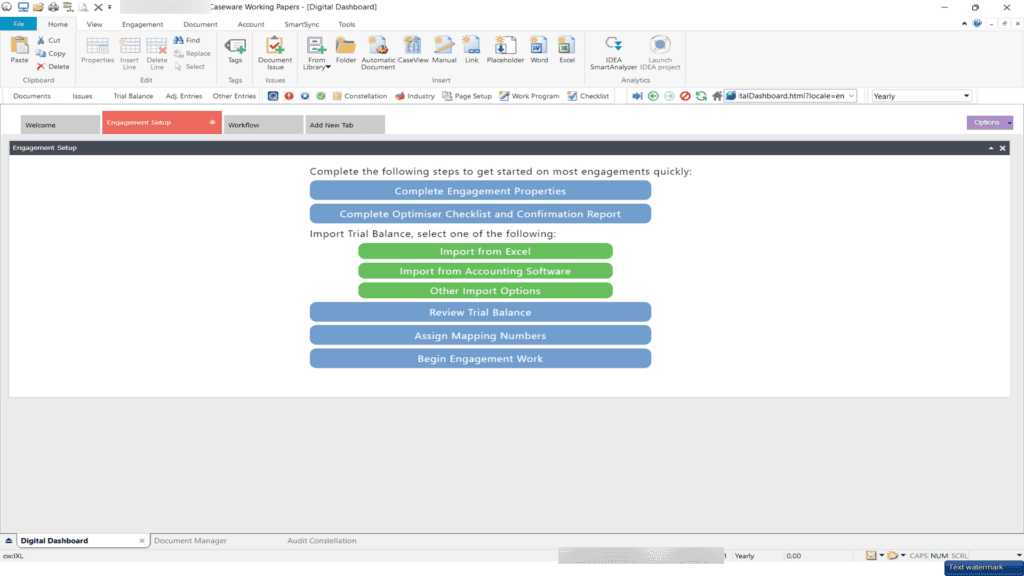Insert a Link document
Screen dimensions: 1024x576
[x=472, y=50]
